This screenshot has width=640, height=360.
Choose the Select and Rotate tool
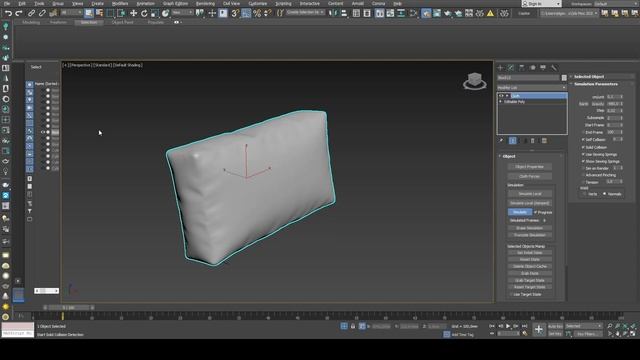(x=144, y=13)
